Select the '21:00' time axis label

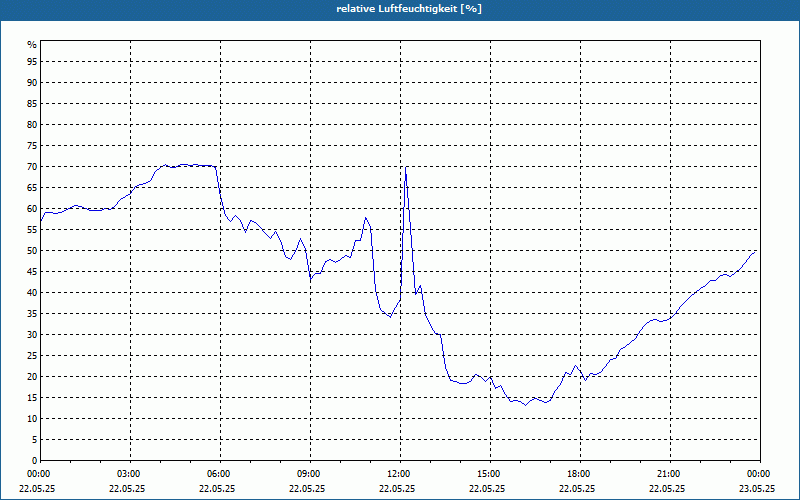click(x=668, y=474)
